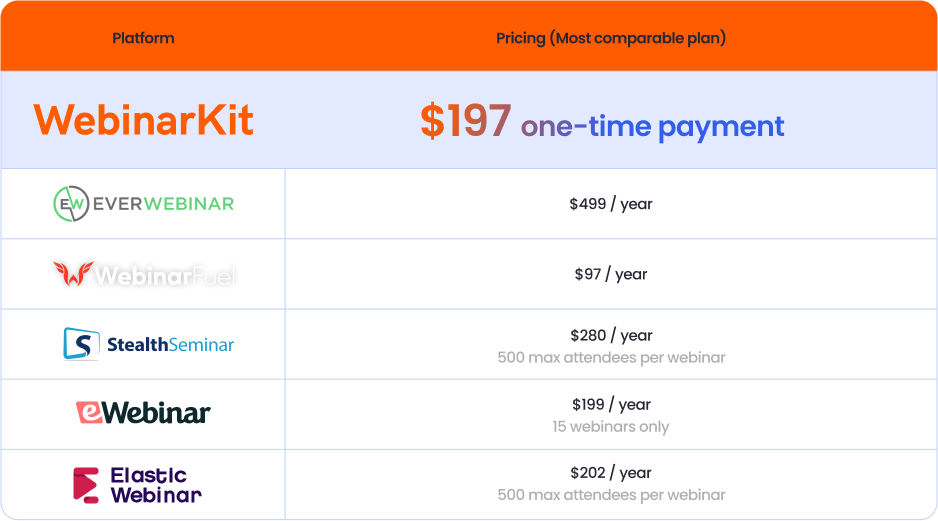This screenshot has width=938, height=521.
Task: Click the EVERWEBINAR logo text
Action: tap(163, 204)
